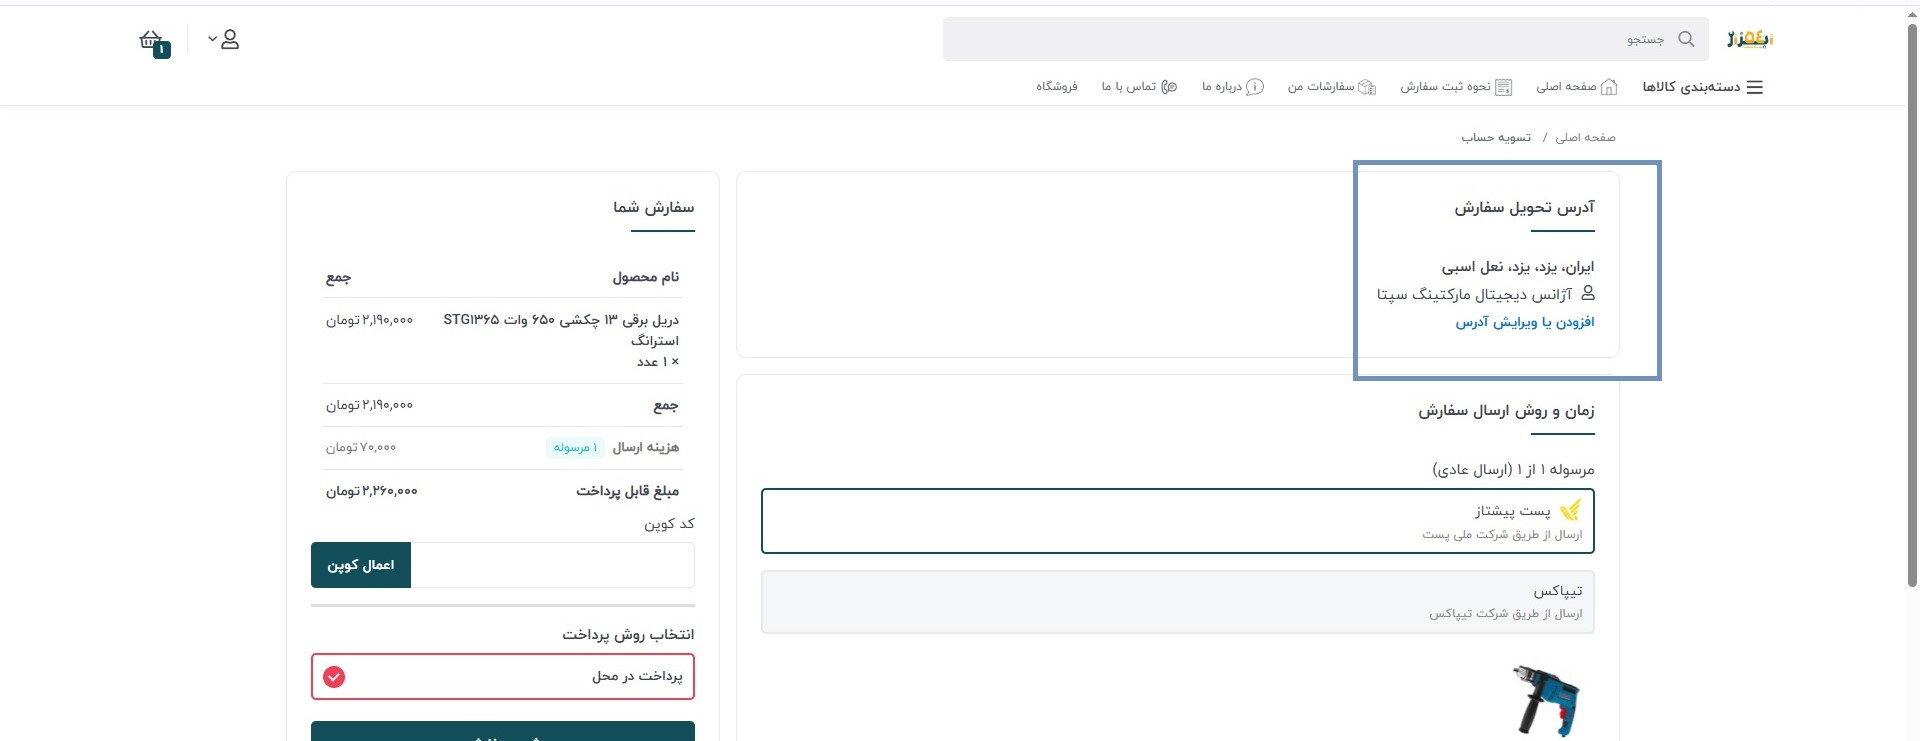Click افزودن یا ویرایش آدرس link
Screen dimensions: 1920x741
coord(1524,322)
